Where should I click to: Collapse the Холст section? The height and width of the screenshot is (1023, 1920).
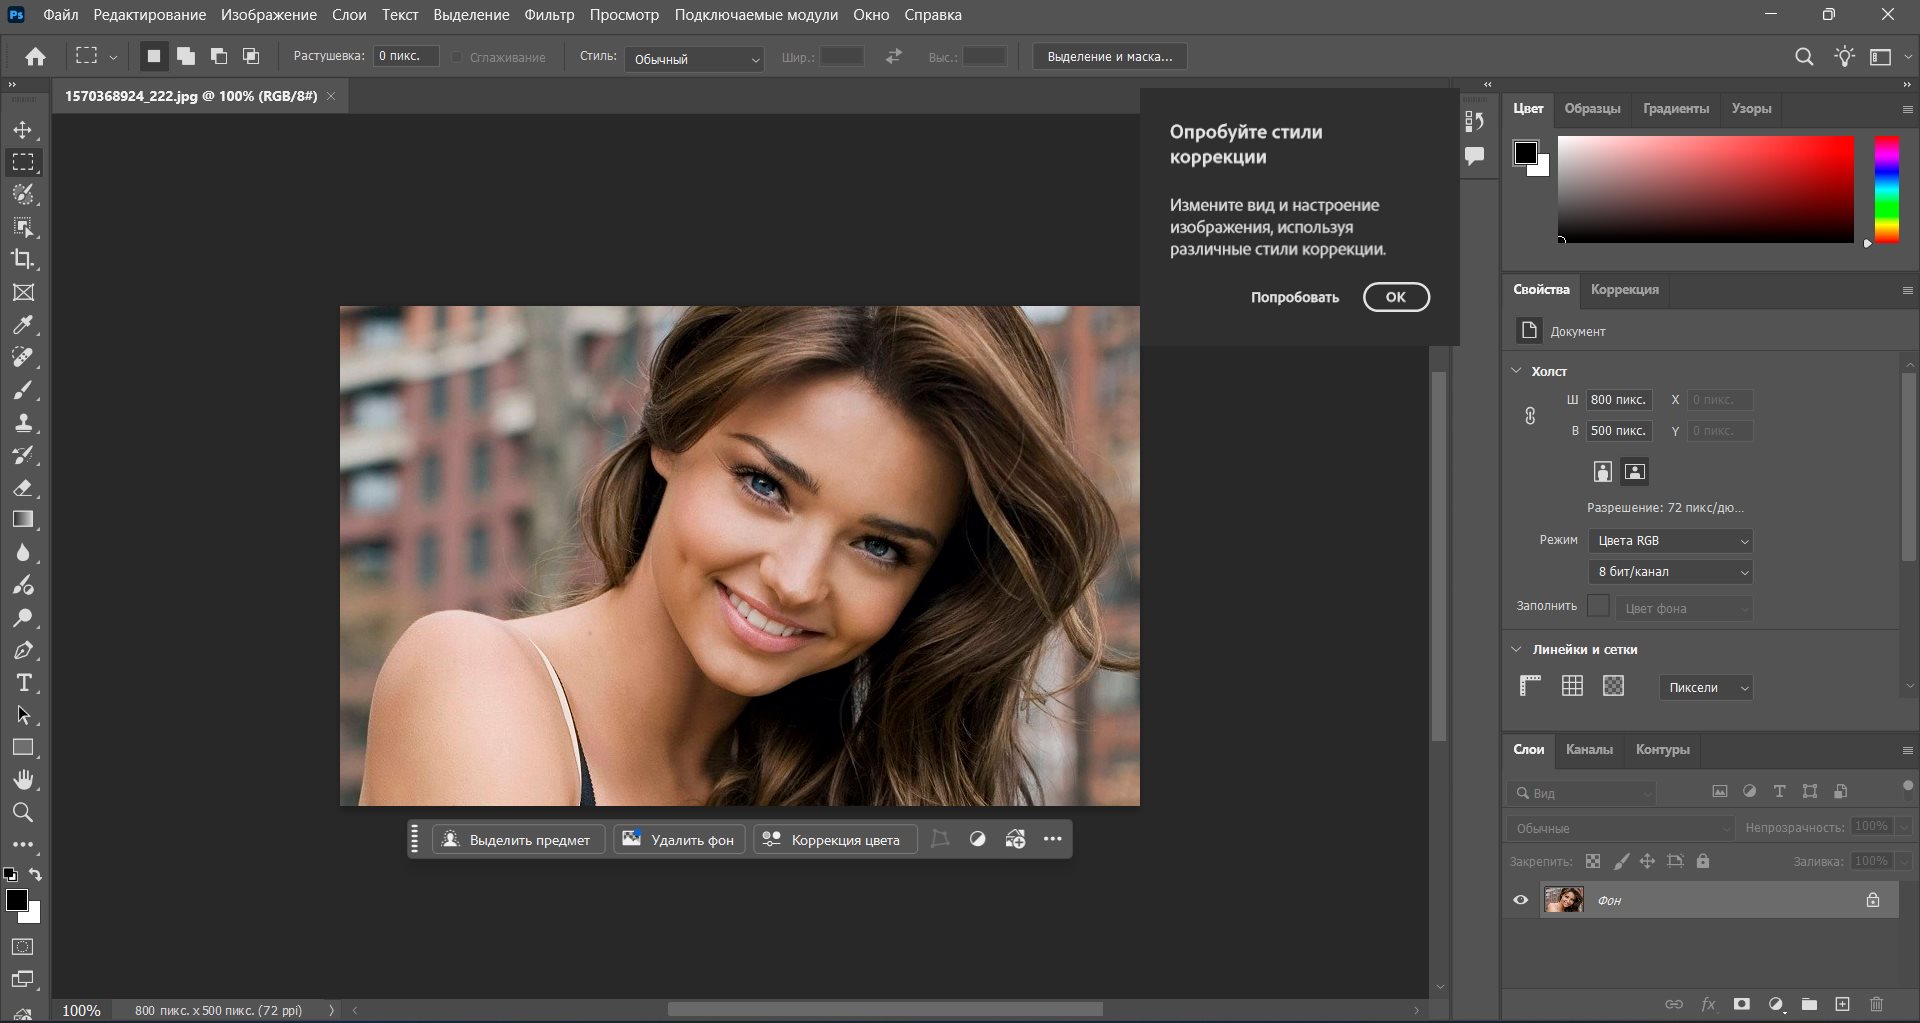(x=1516, y=371)
